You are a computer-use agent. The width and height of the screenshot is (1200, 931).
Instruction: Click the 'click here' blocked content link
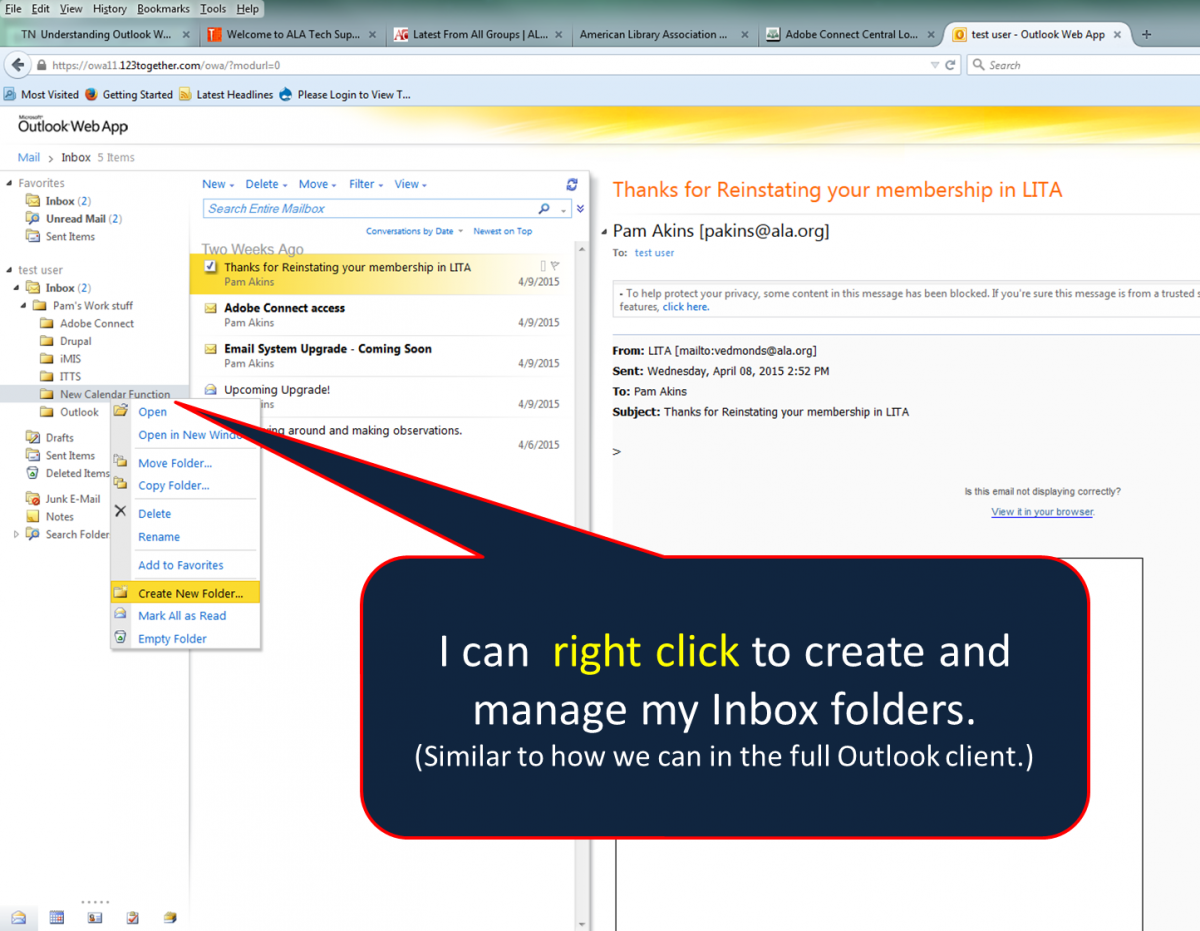(686, 307)
